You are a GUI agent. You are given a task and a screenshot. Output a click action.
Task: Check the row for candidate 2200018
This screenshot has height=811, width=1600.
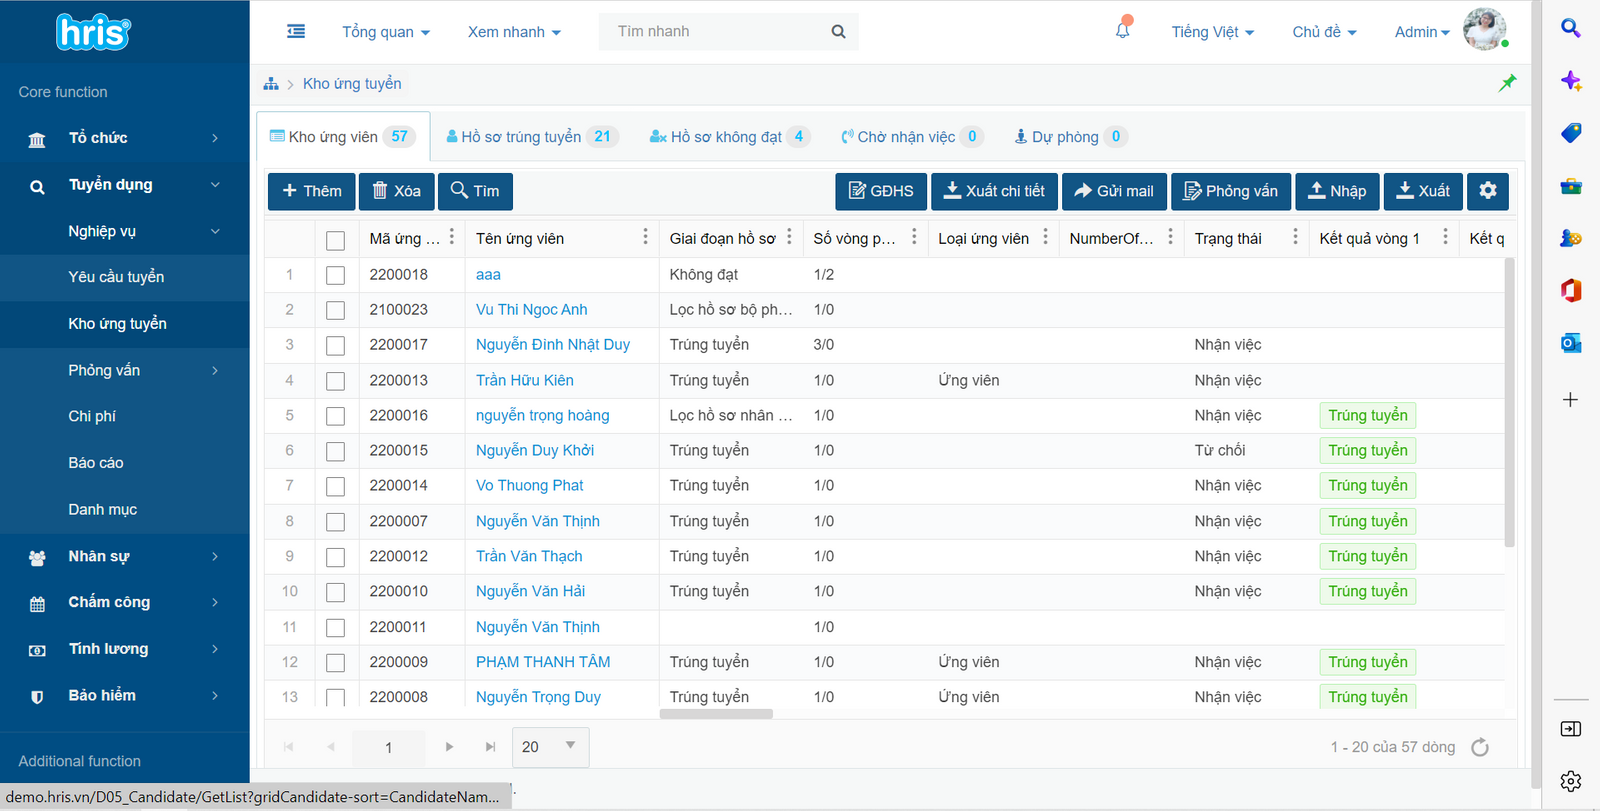point(335,275)
